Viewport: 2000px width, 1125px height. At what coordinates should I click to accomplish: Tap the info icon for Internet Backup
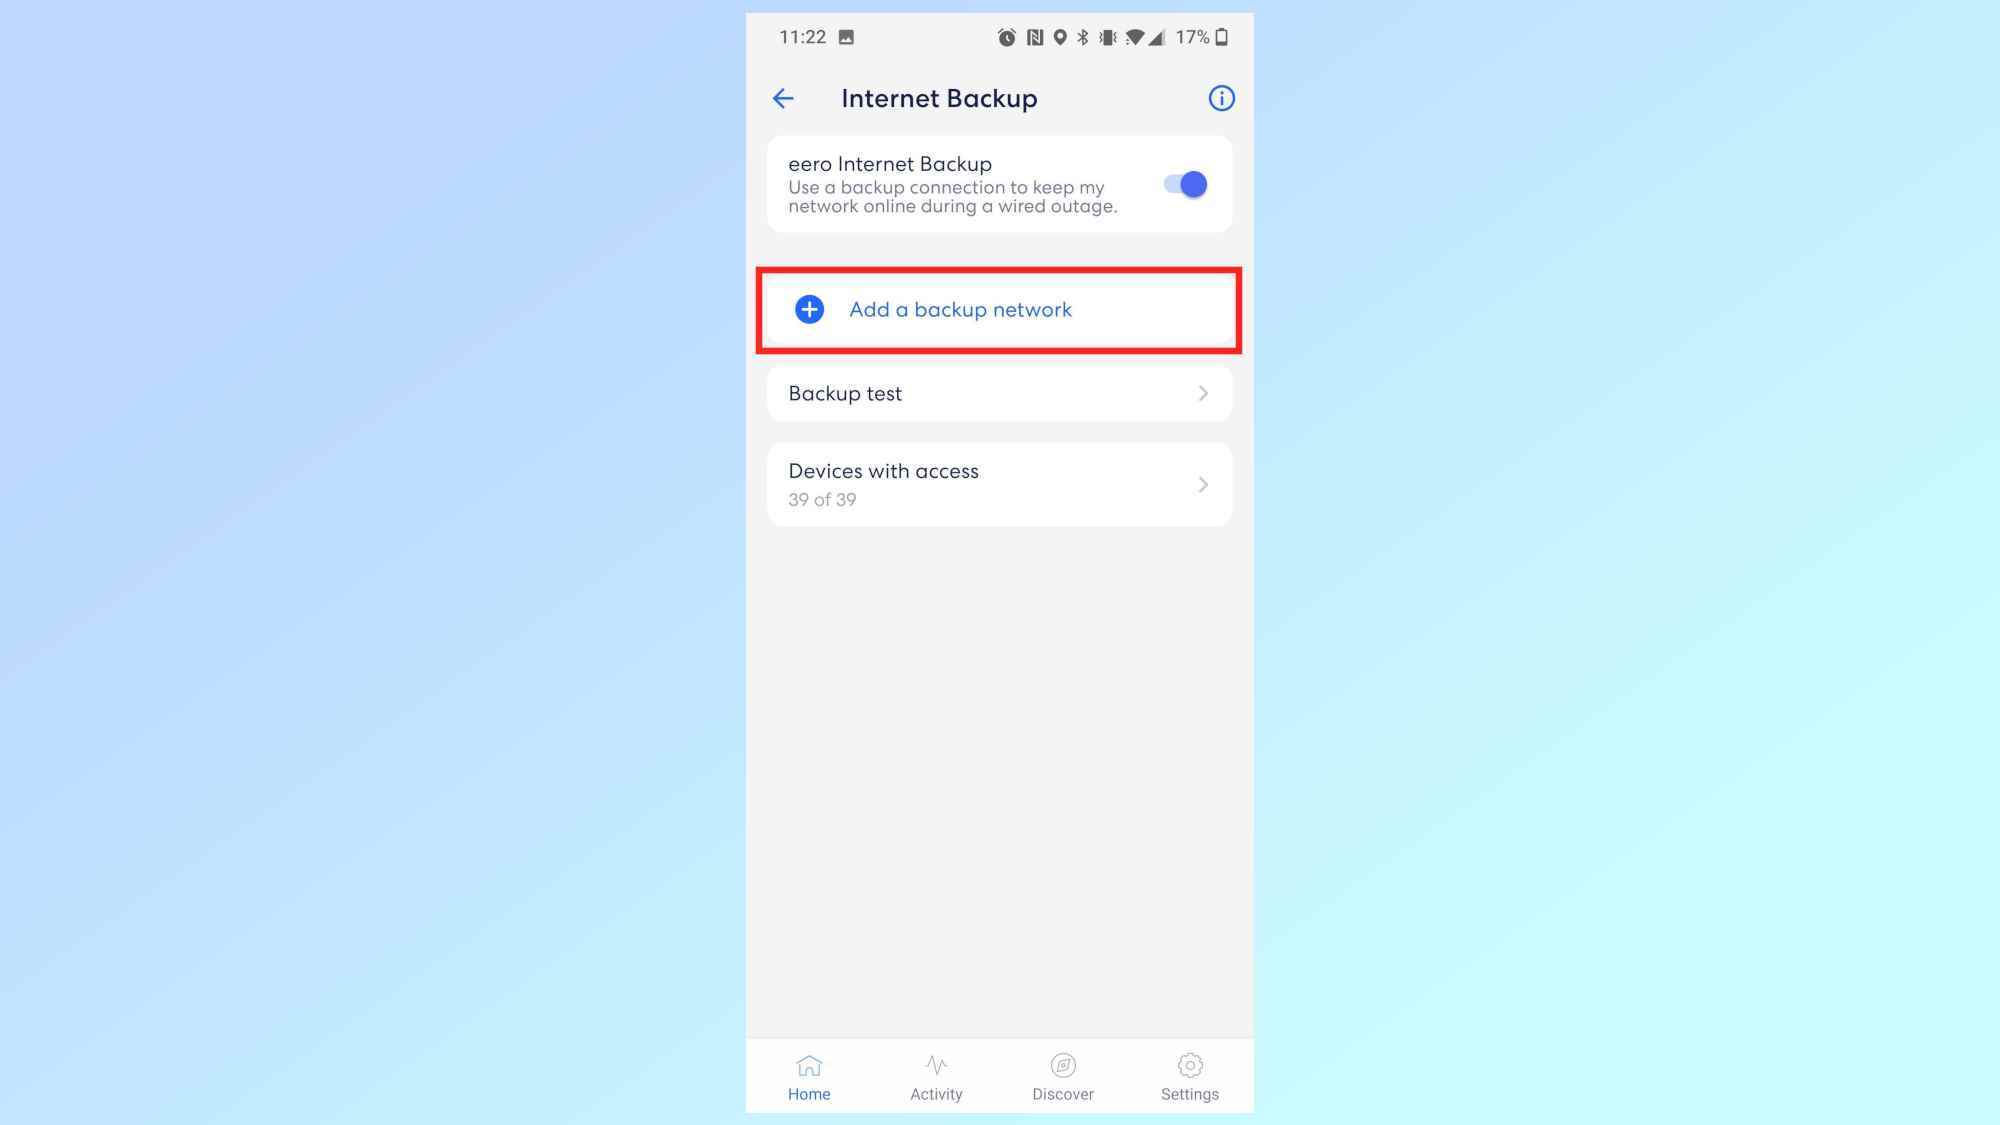click(x=1220, y=96)
